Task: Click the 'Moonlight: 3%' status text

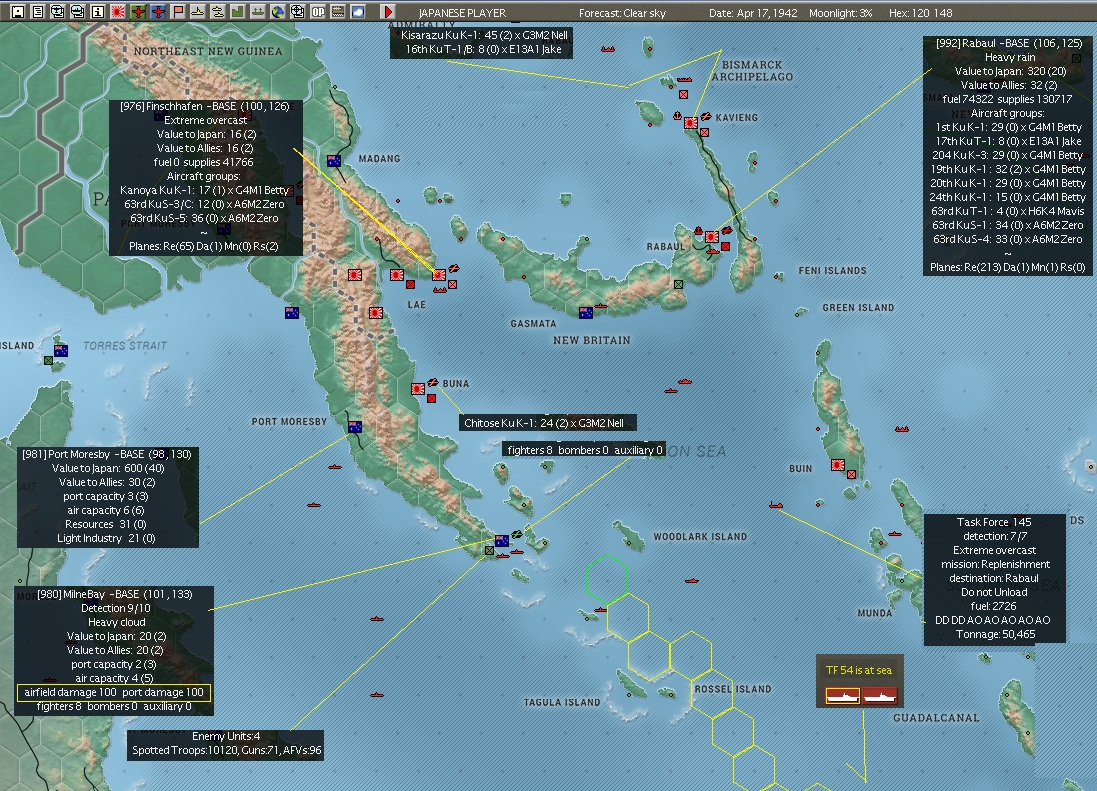Action: pos(841,13)
